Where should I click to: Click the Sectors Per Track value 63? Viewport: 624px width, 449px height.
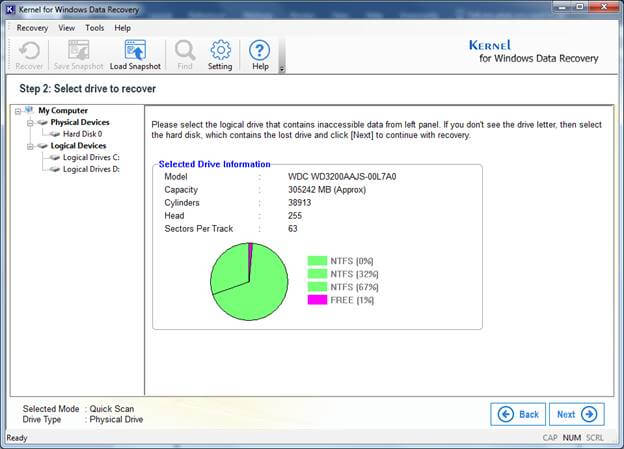[292, 228]
